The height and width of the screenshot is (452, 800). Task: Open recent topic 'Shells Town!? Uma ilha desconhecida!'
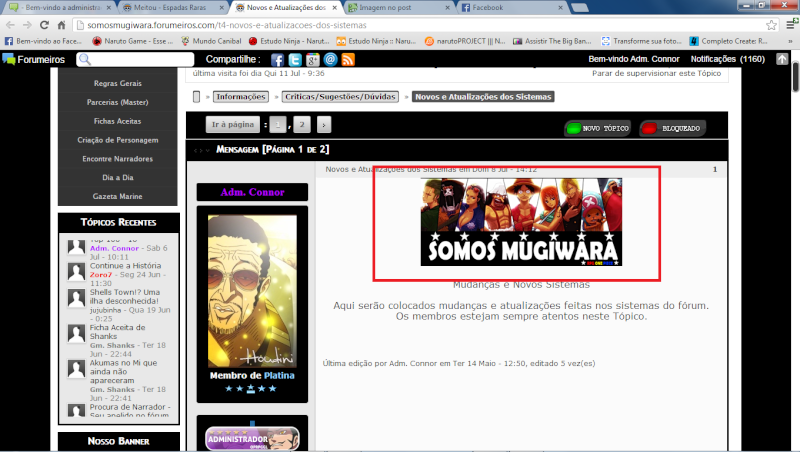[x=125, y=296]
